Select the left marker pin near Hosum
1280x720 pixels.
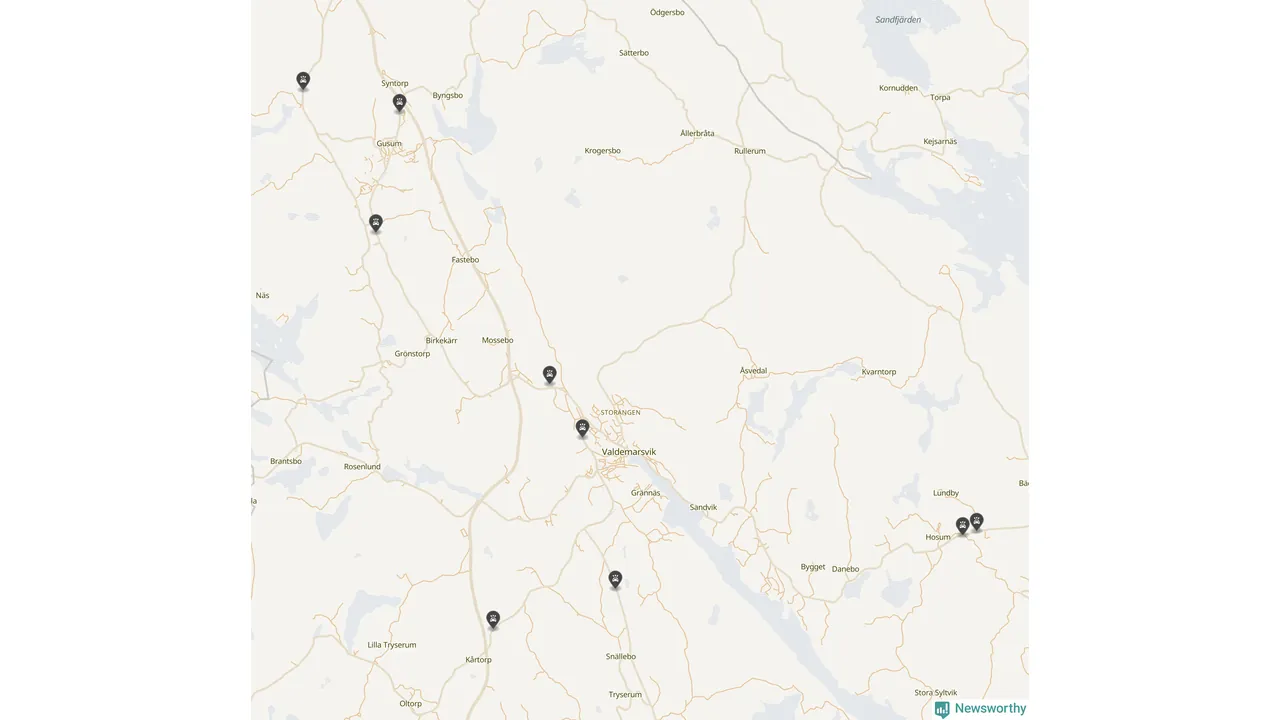point(962,525)
